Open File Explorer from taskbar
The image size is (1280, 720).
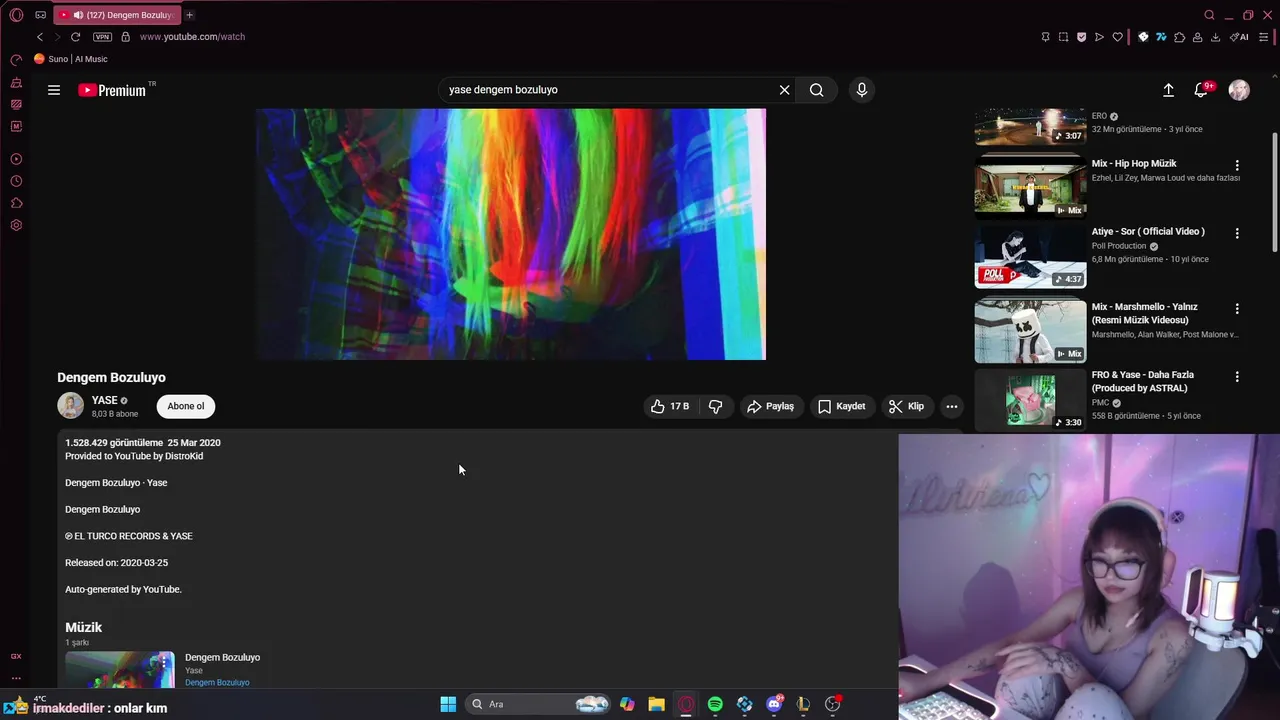coord(656,704)
